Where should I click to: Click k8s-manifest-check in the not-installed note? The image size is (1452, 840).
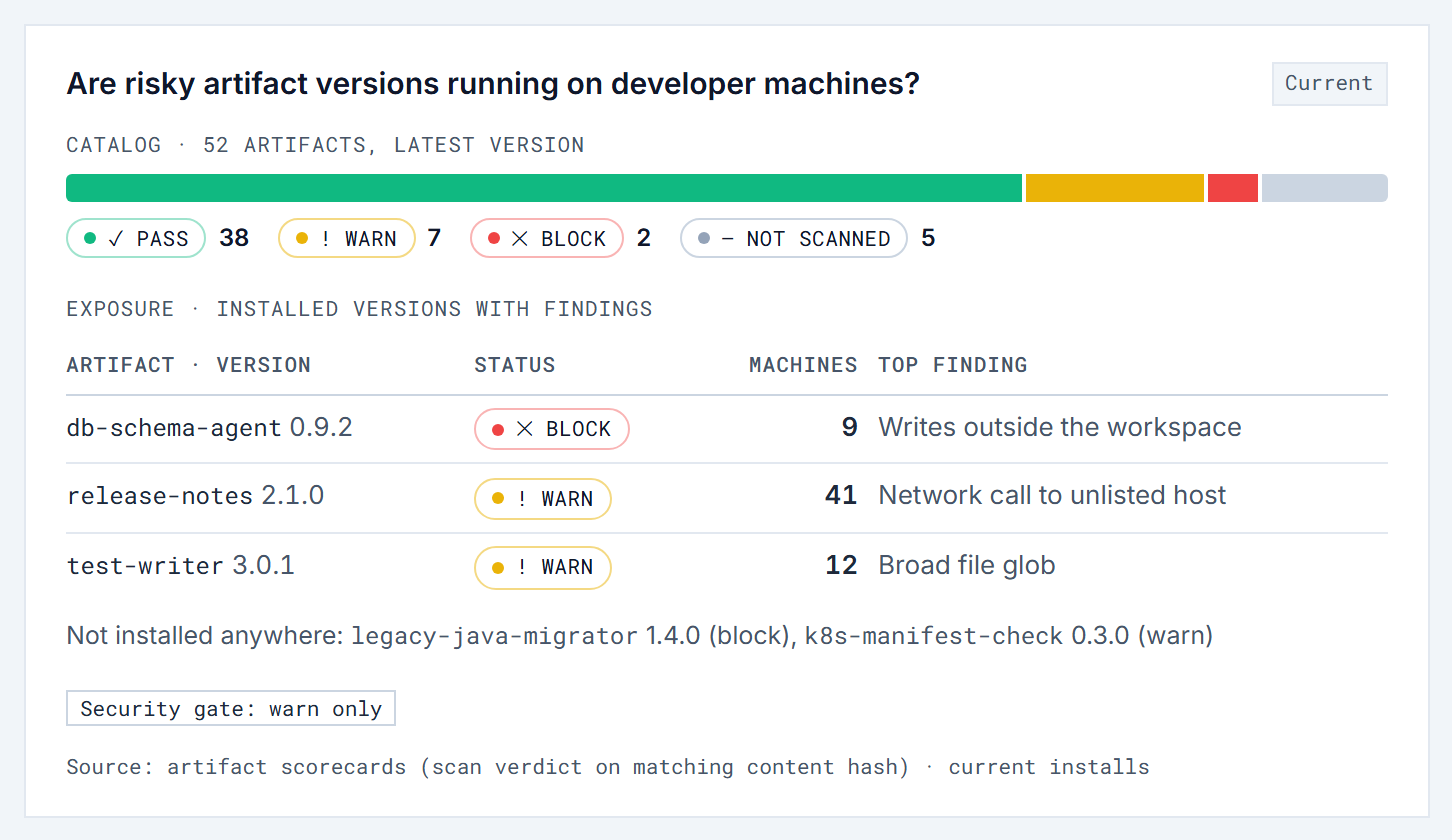pos(934,636)
